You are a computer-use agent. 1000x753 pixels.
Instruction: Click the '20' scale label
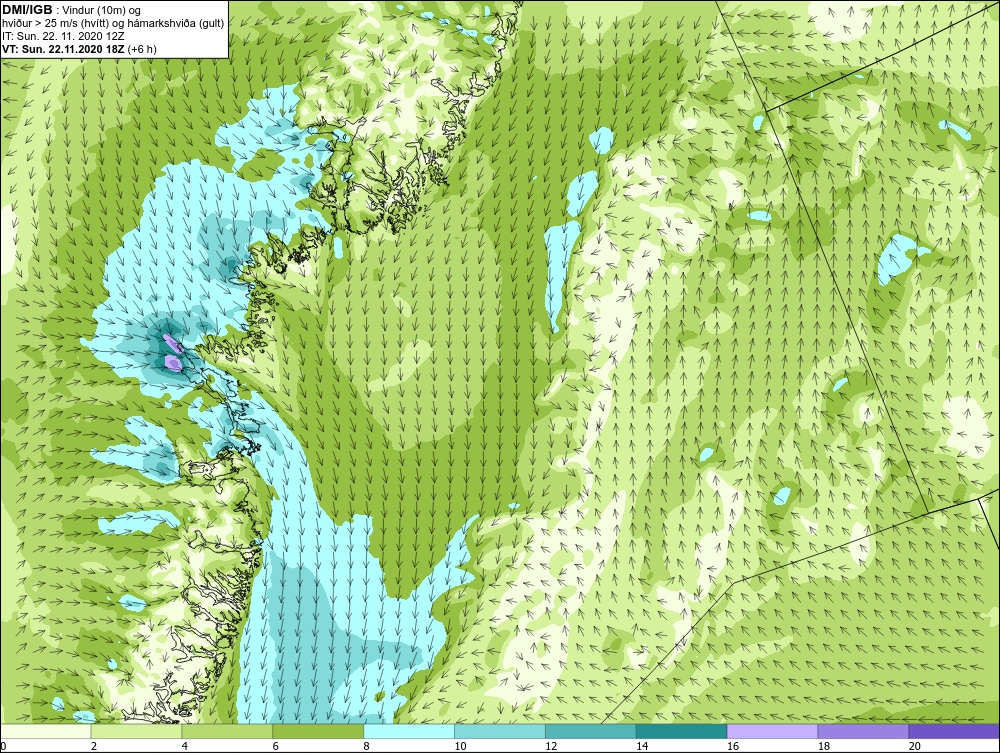915,746
